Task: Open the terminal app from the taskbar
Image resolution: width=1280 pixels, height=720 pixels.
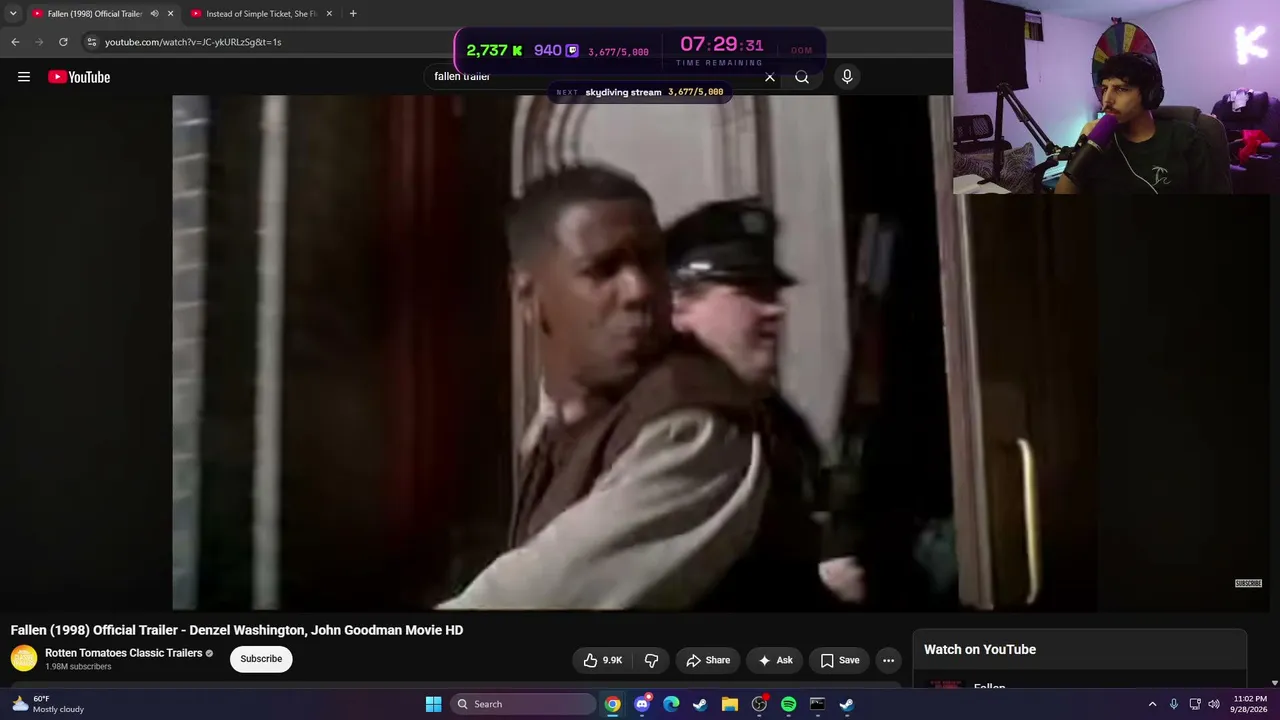Action: click(817, 704)
